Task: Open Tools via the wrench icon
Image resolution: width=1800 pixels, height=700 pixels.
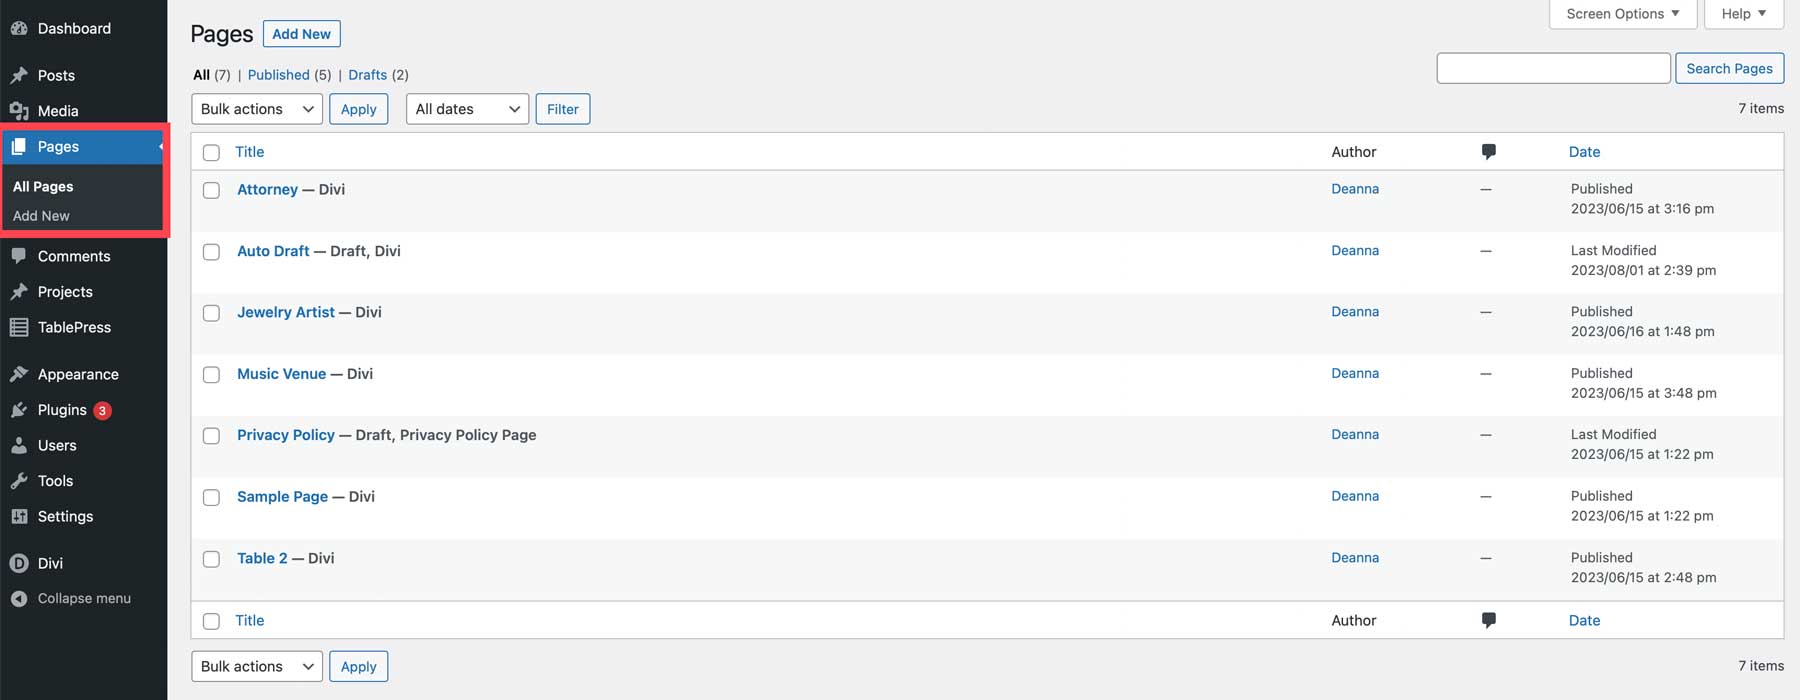Action: click(22, 481)
